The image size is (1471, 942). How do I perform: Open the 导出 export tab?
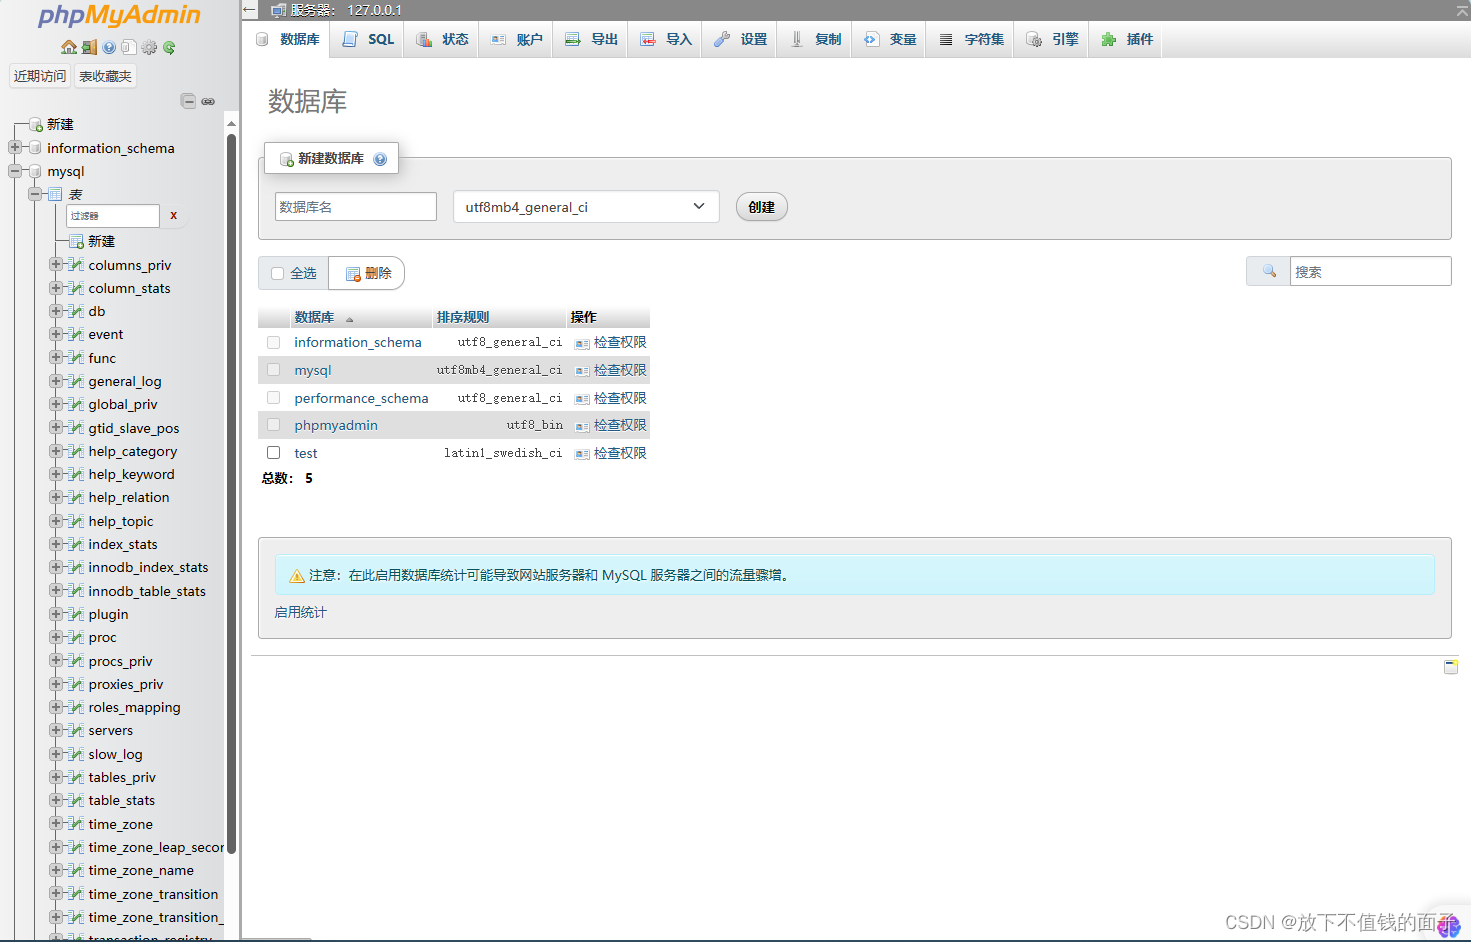click(589, 39)
